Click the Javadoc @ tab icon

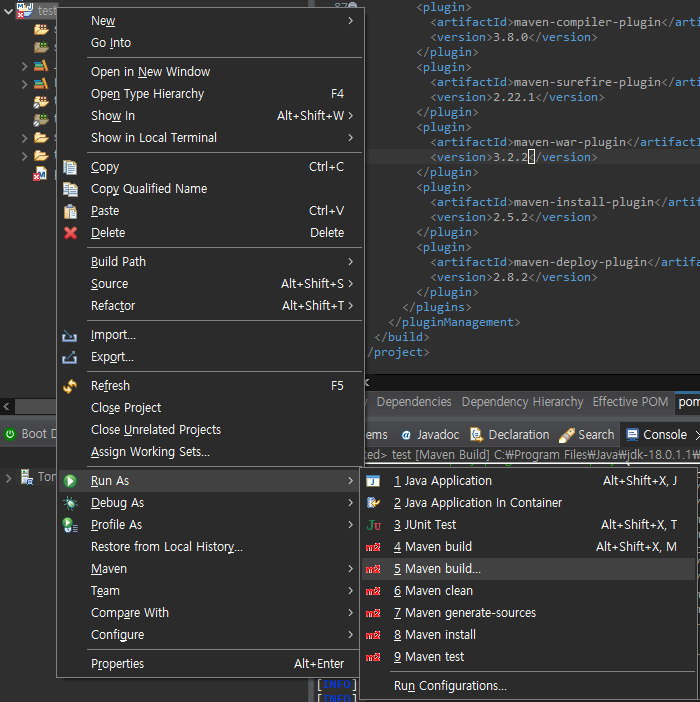[406, 435]
